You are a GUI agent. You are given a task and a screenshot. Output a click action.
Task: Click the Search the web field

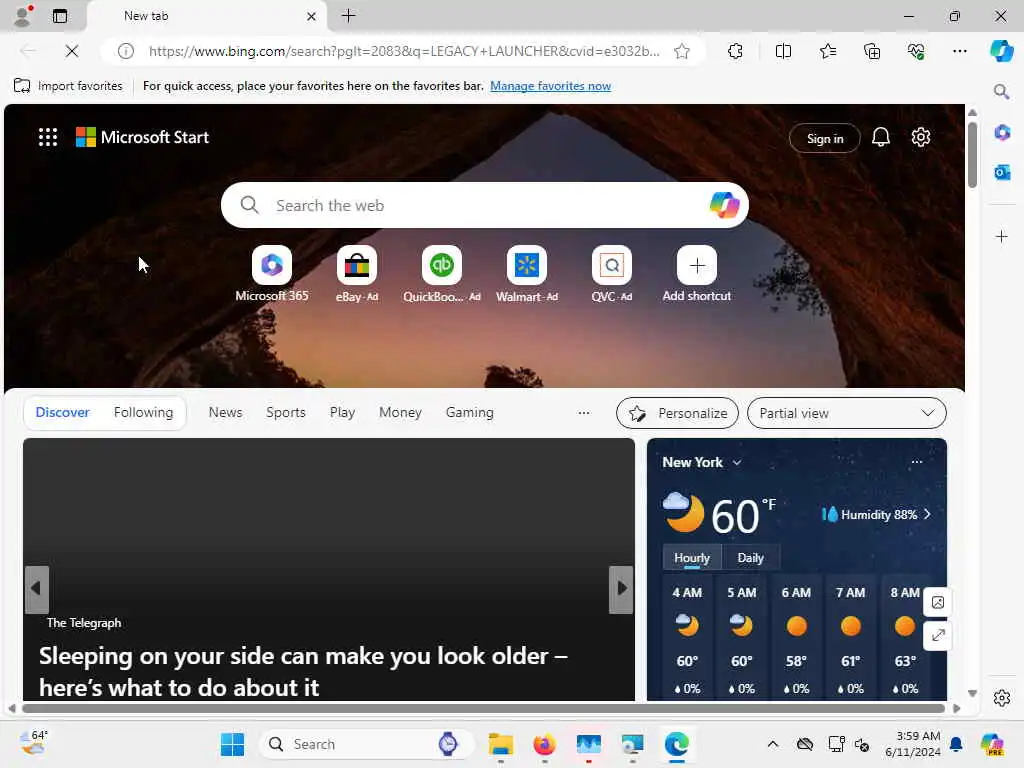pyautogui.click(x=485, y=205)
